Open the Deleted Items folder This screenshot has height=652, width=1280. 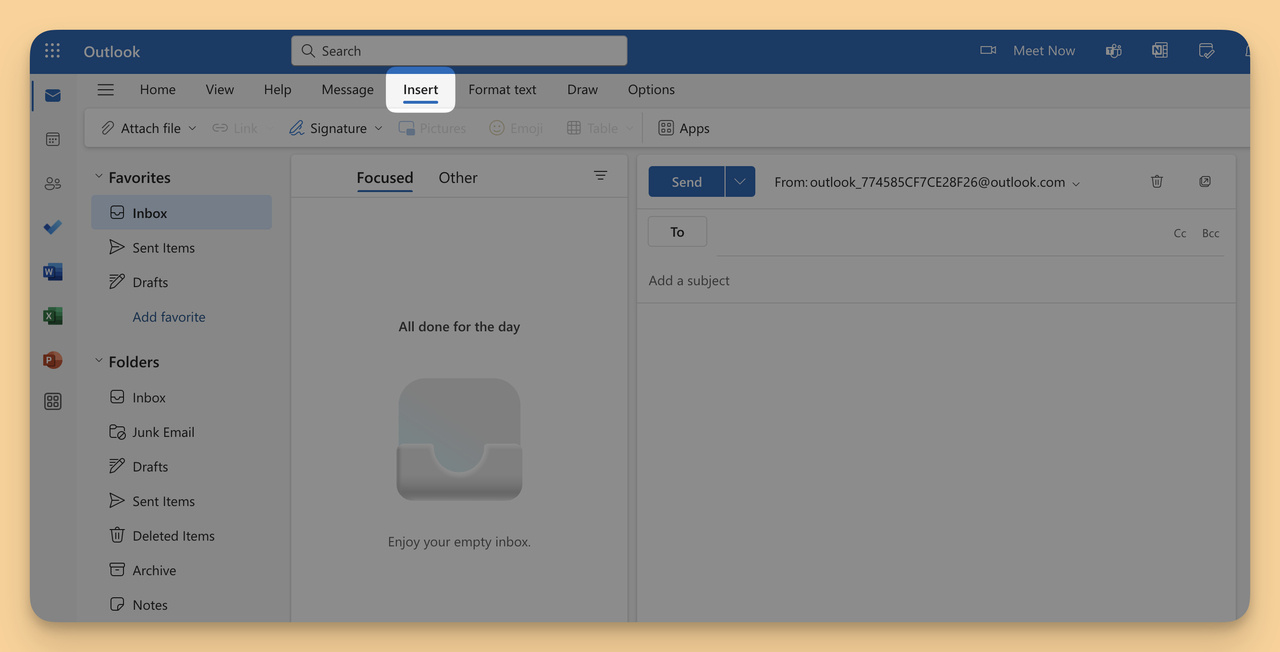pyautogui.click(x=181, y=536)
